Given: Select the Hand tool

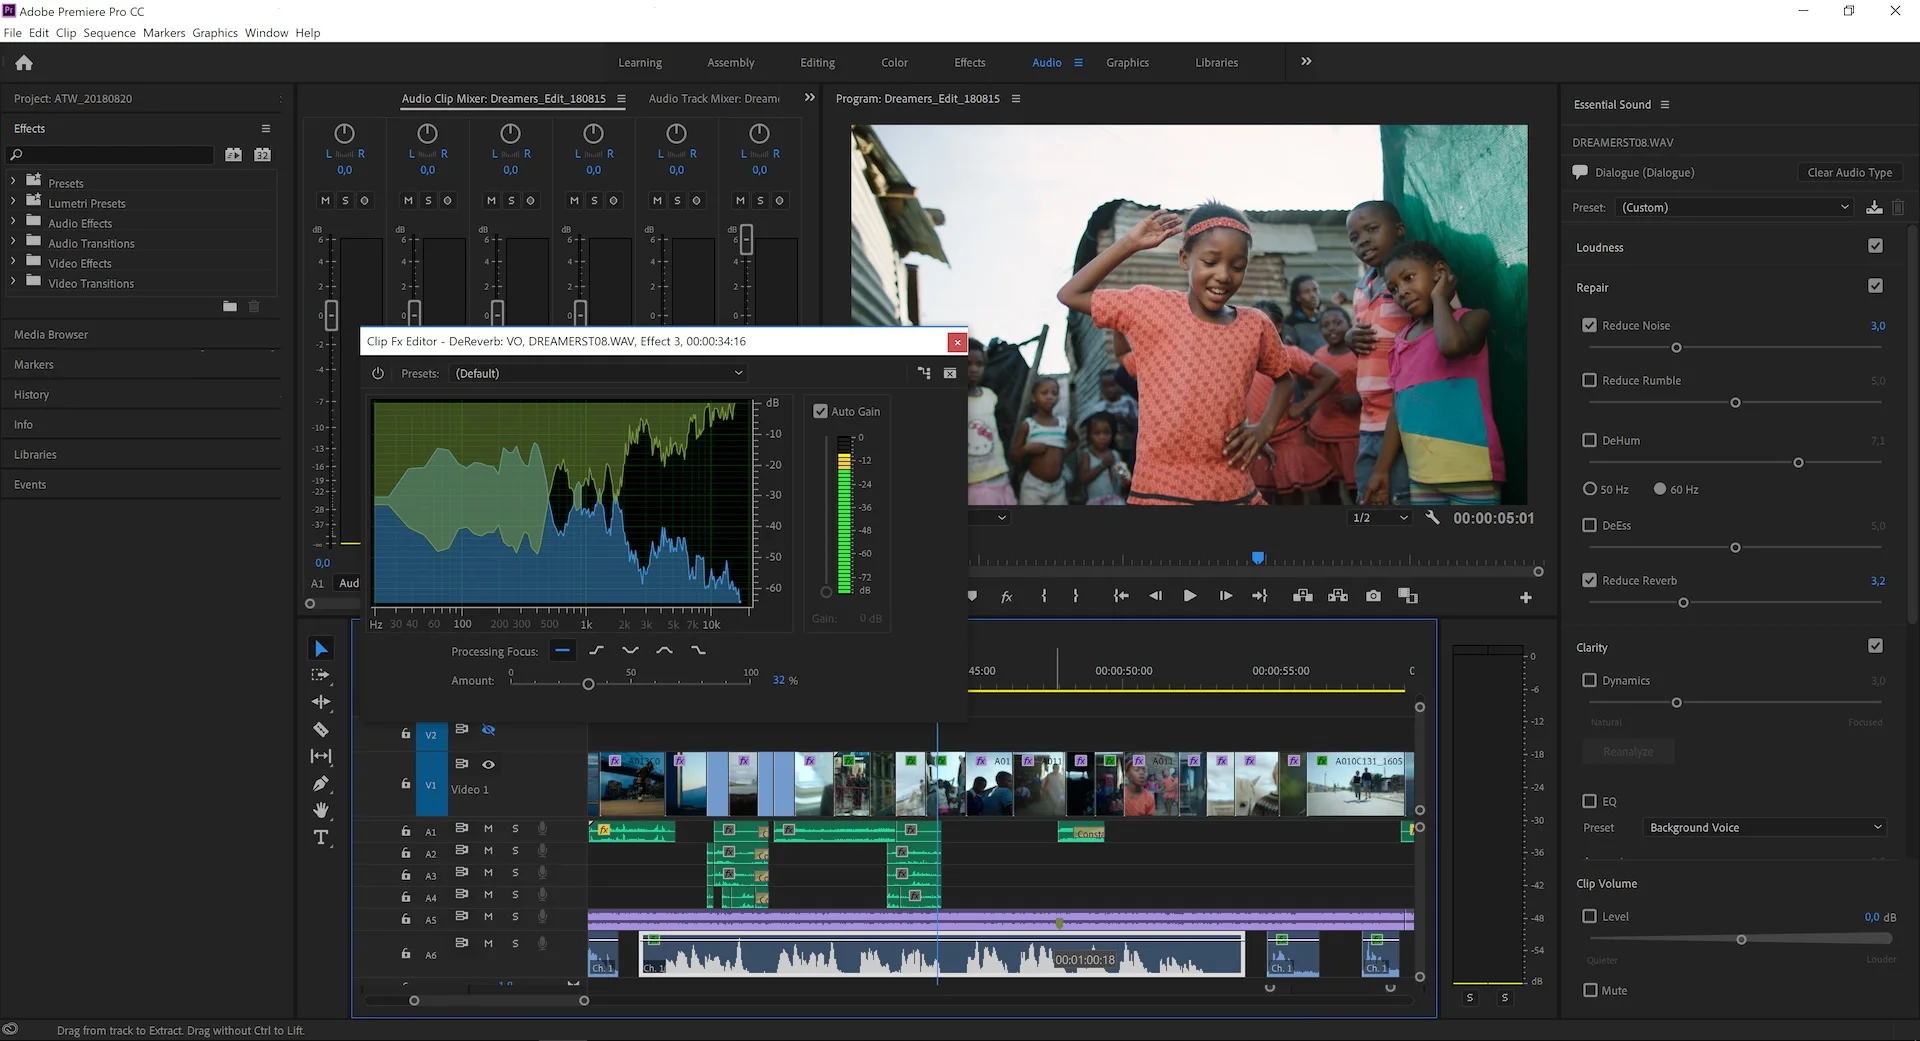Looking at the screenshot, I should [x=321, y=810].
